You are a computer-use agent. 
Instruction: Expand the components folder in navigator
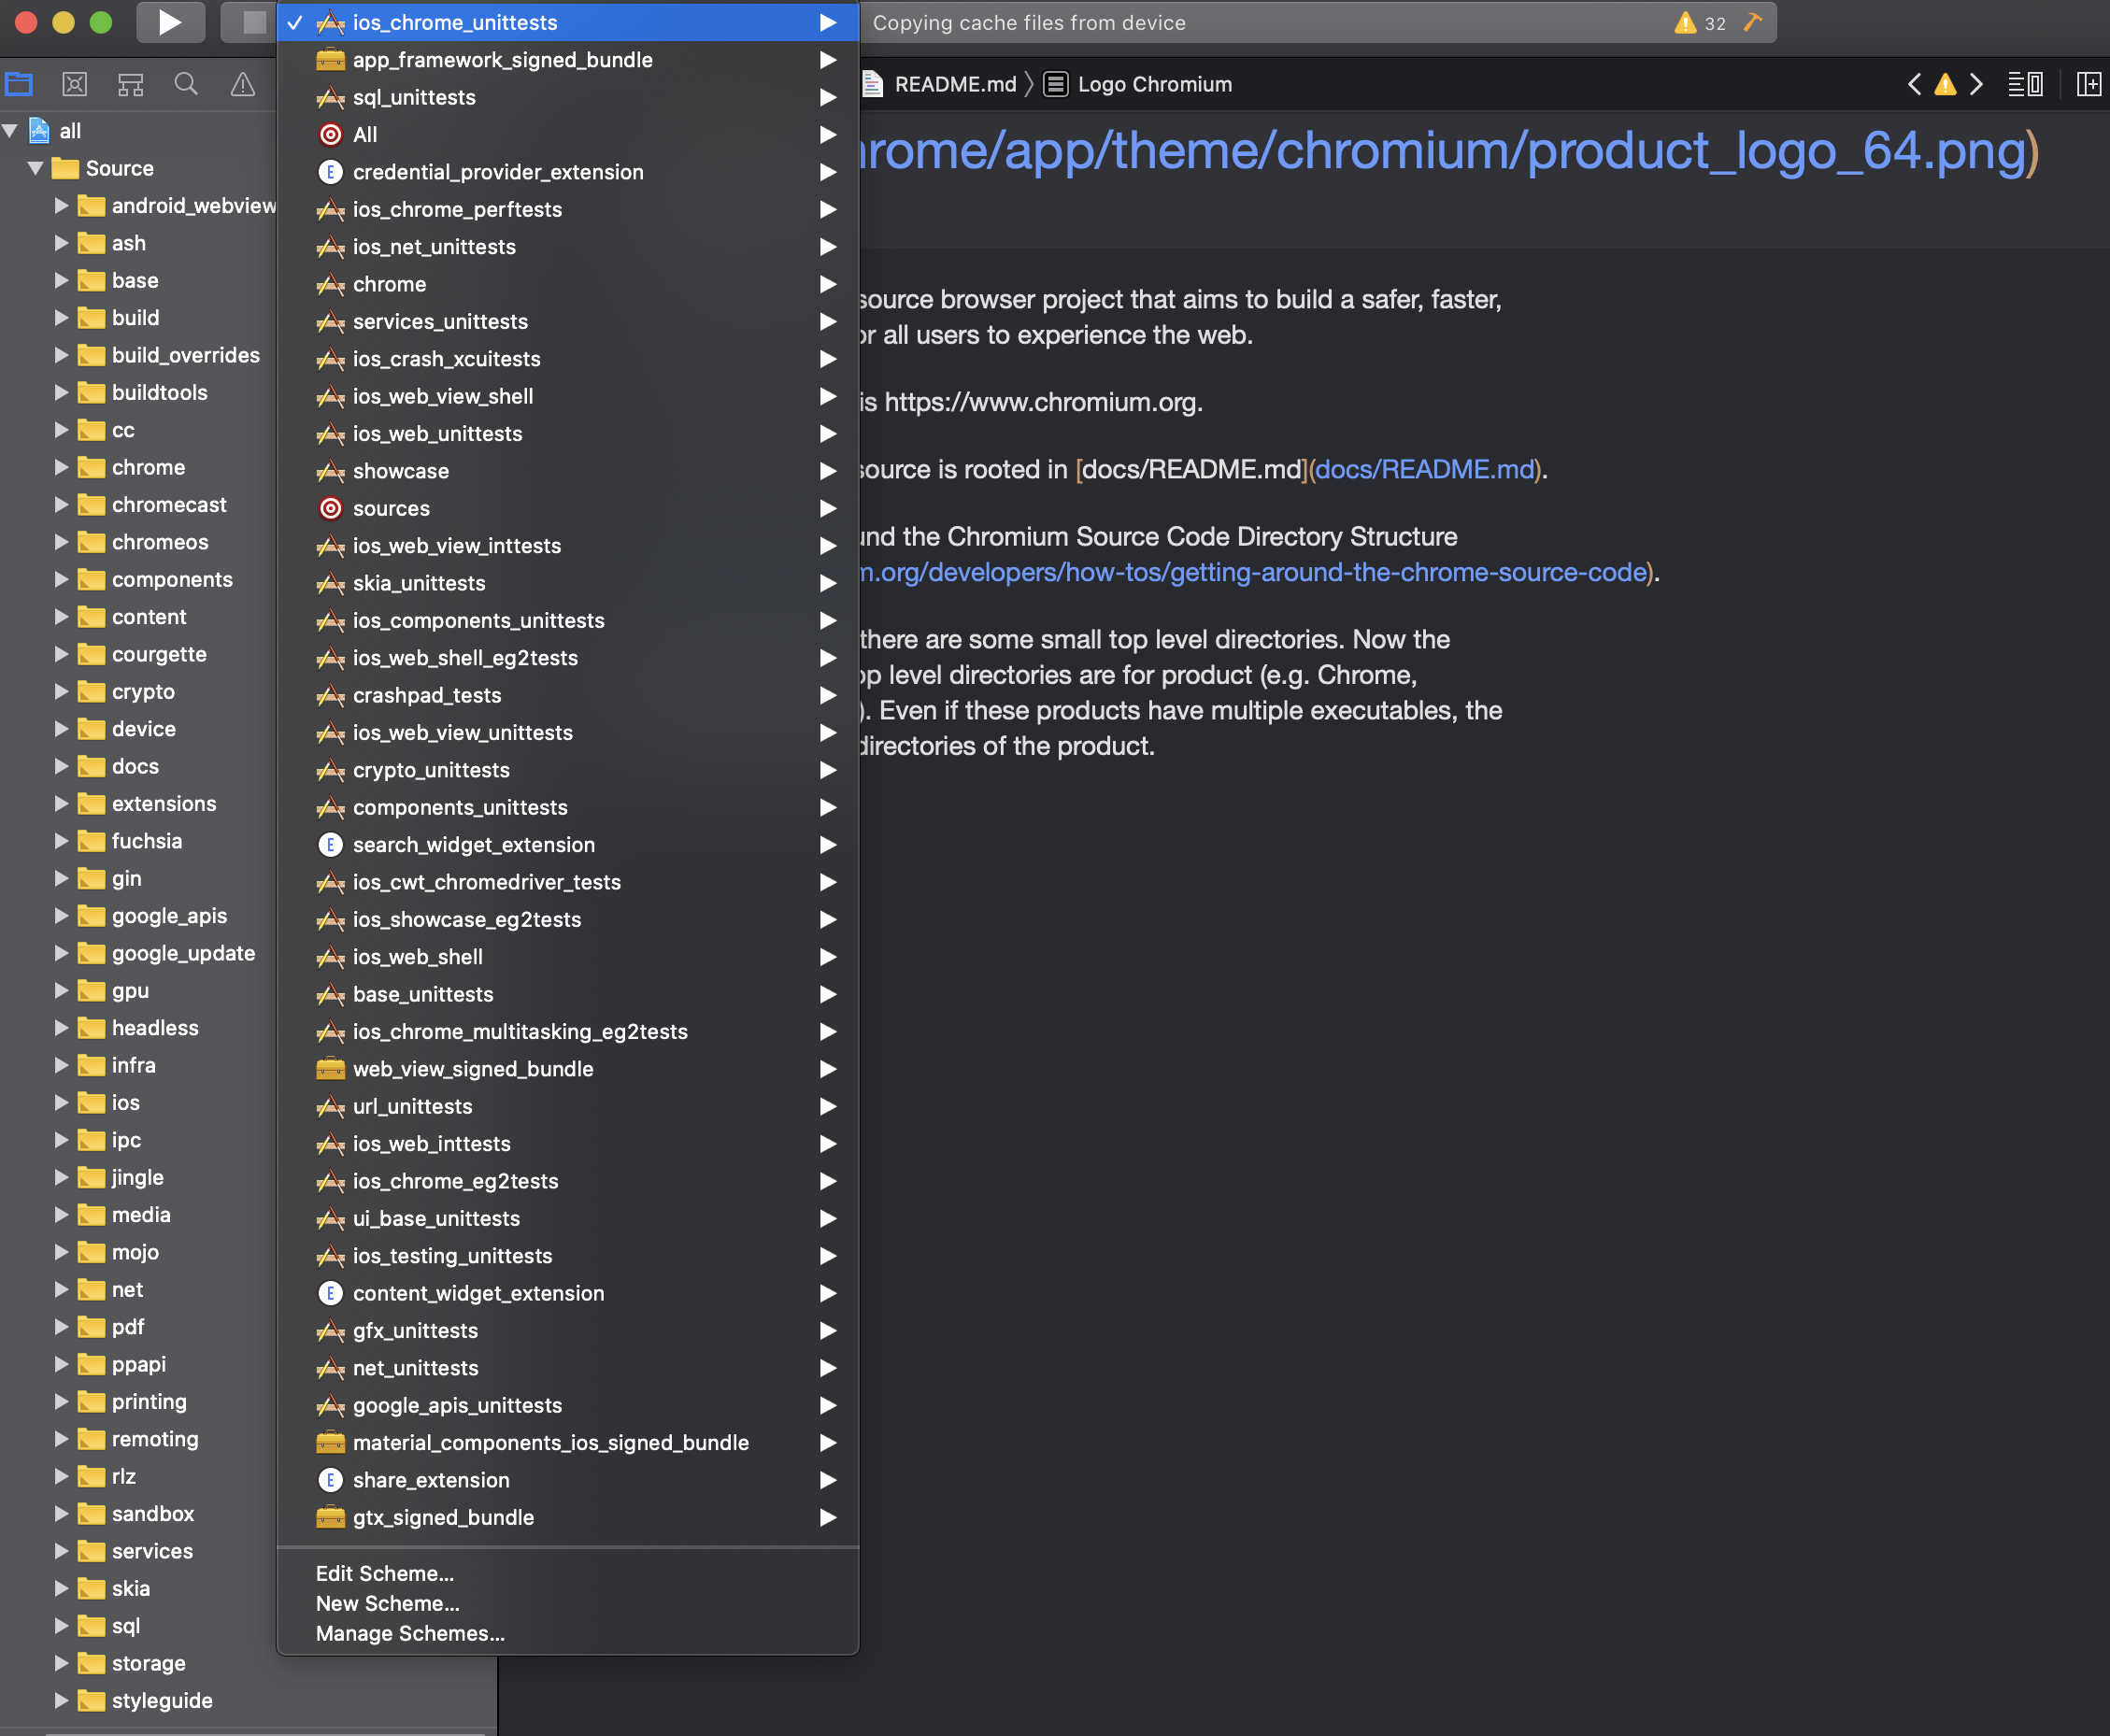click(61, 579)
